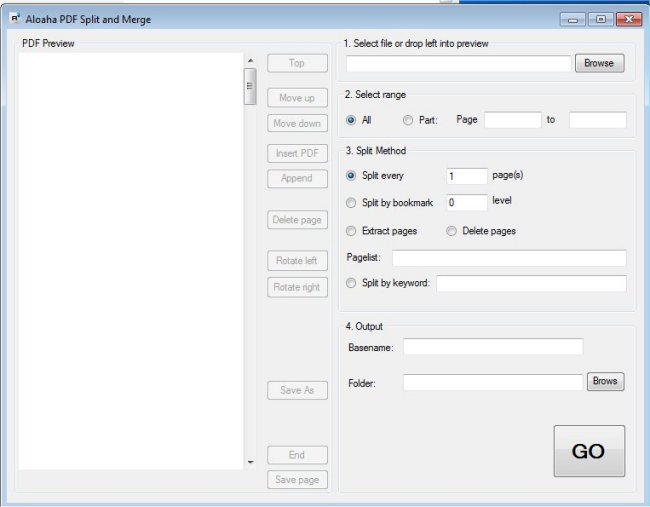Focus the ending page field after "to"
The height and width of the screenshot is (507, 650).
click(598, 120)
